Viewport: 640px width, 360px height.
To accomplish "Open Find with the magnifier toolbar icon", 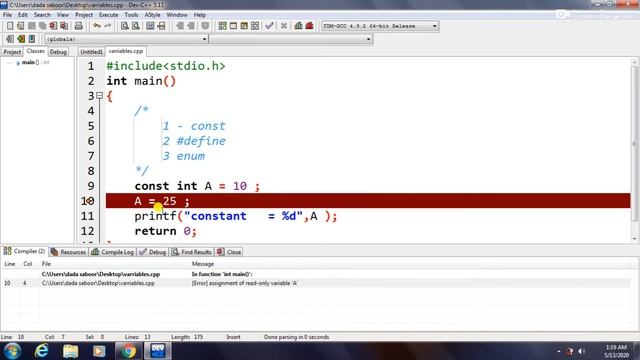I will [125, 26].
